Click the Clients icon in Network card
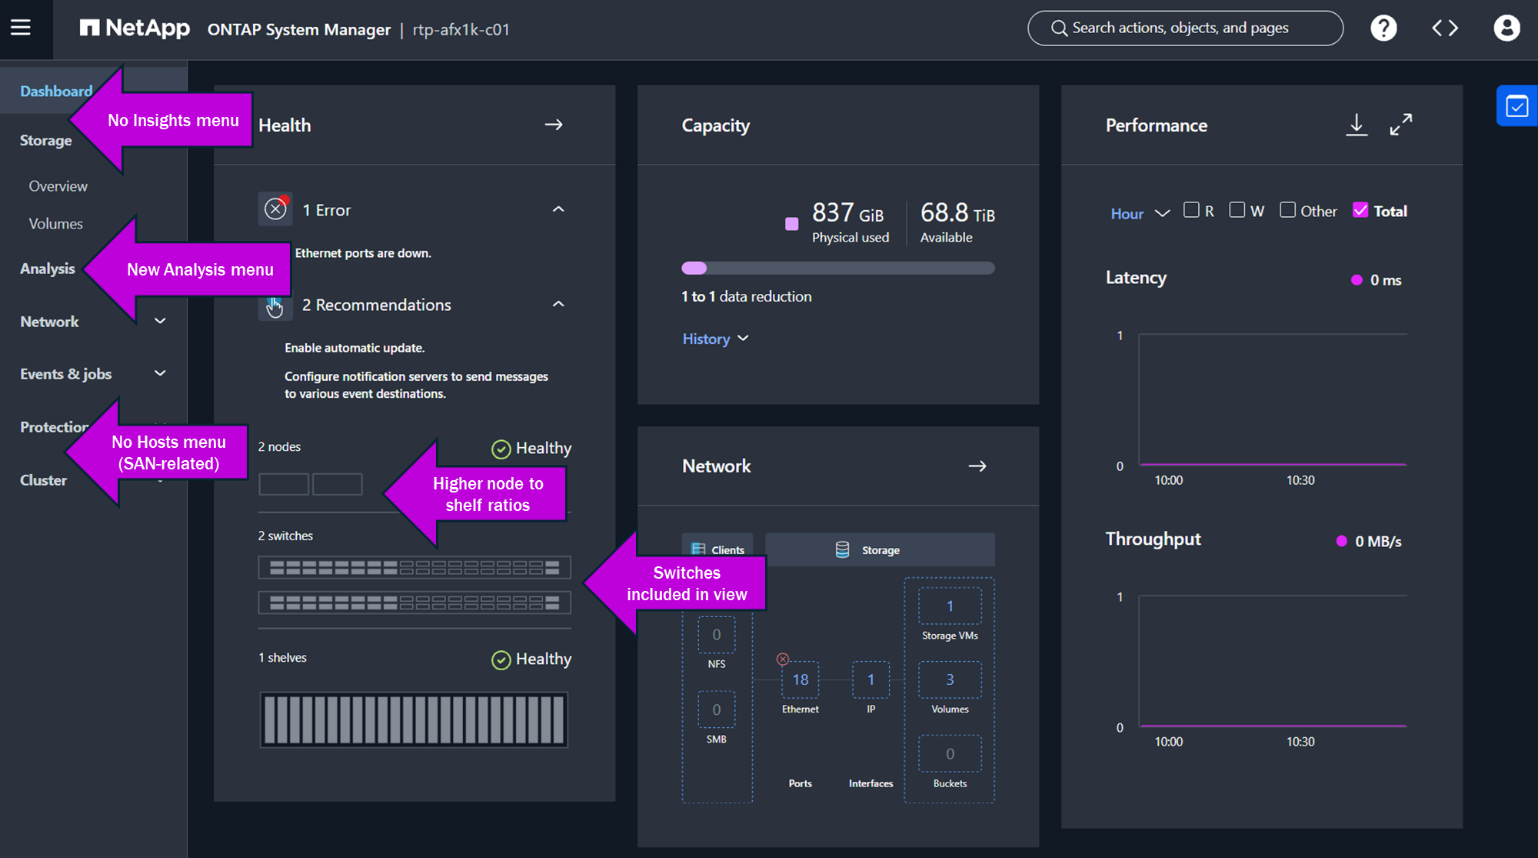1538x858 pixels. [x=698, y=550]
